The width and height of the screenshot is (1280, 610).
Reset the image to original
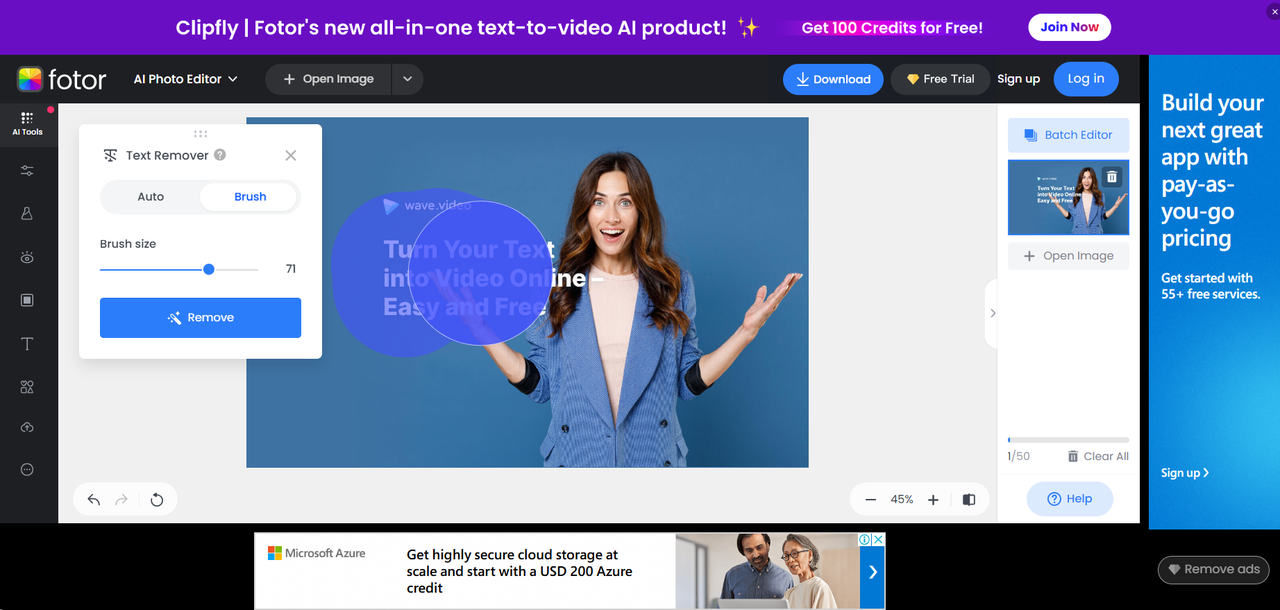[157, 500]
